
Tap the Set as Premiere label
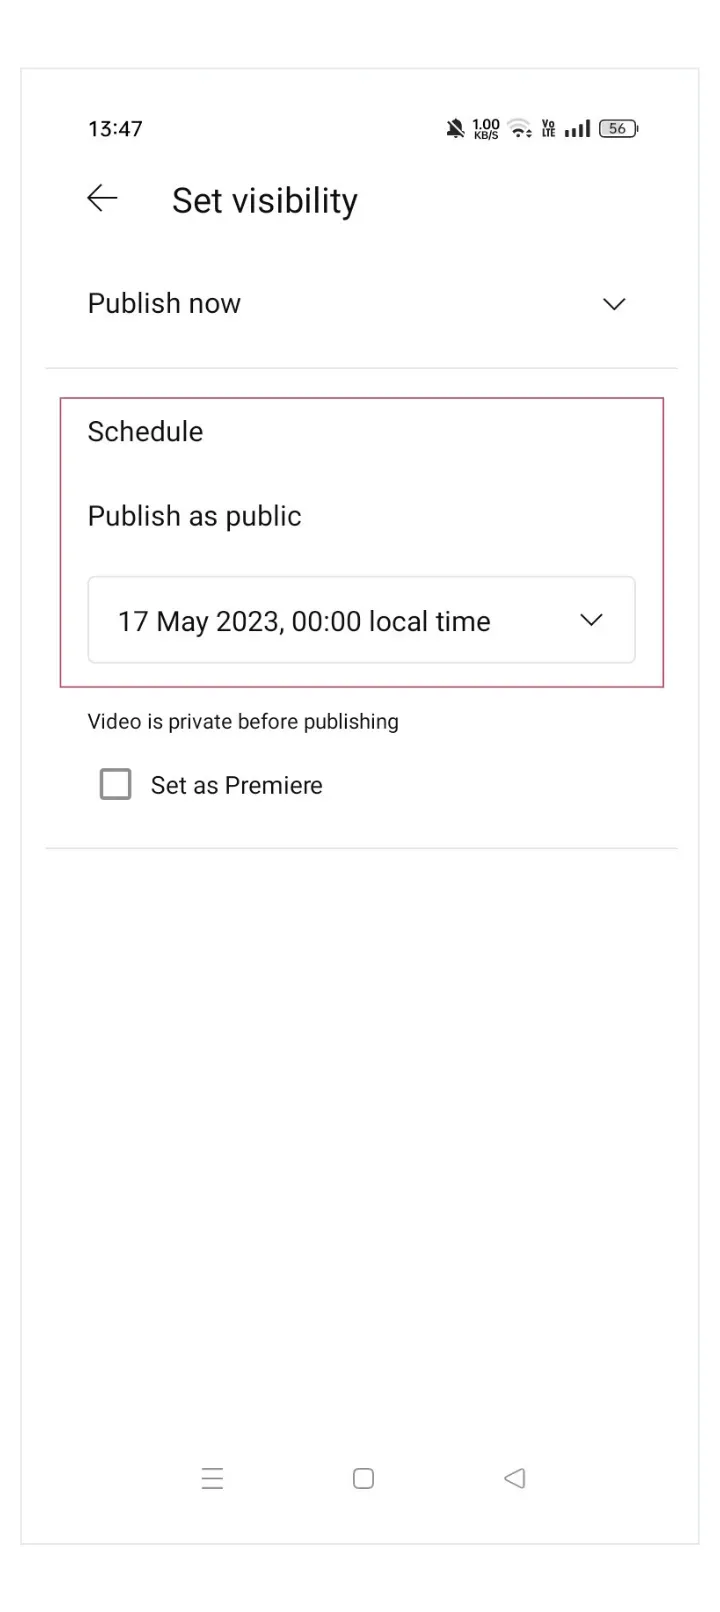tap(236, 786)
